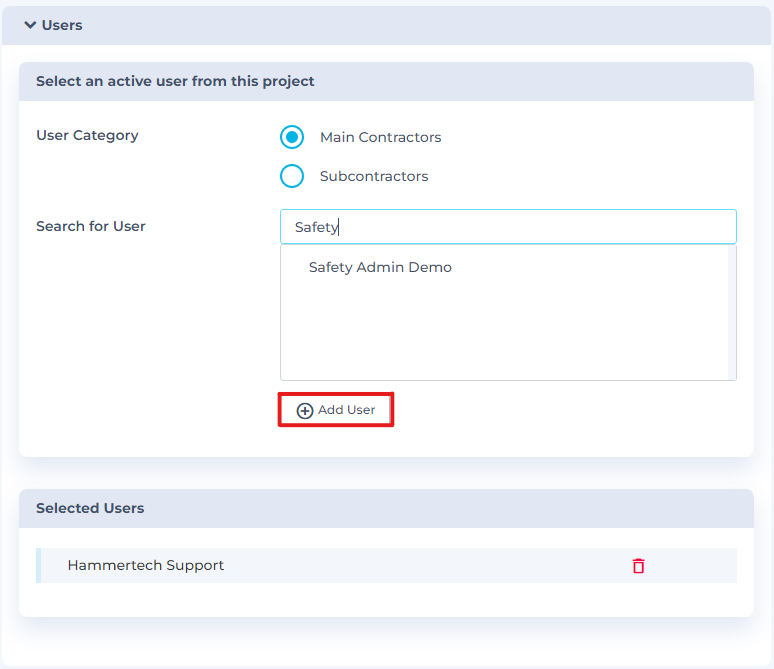Click blue accent bar beside Hammertech Support
Image resolution: width=774 pixels, height=669 pixels.
coord(38,566)
